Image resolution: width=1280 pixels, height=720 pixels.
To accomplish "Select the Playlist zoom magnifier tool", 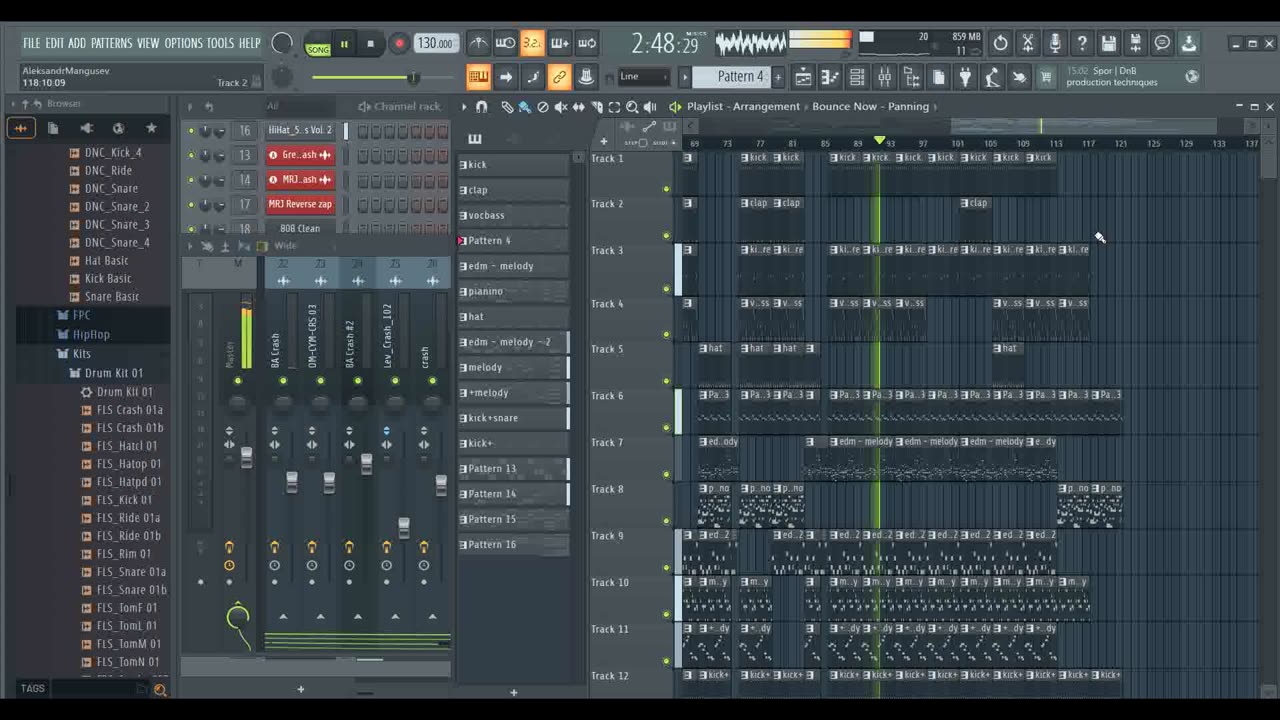I will (x=632, y=106).
